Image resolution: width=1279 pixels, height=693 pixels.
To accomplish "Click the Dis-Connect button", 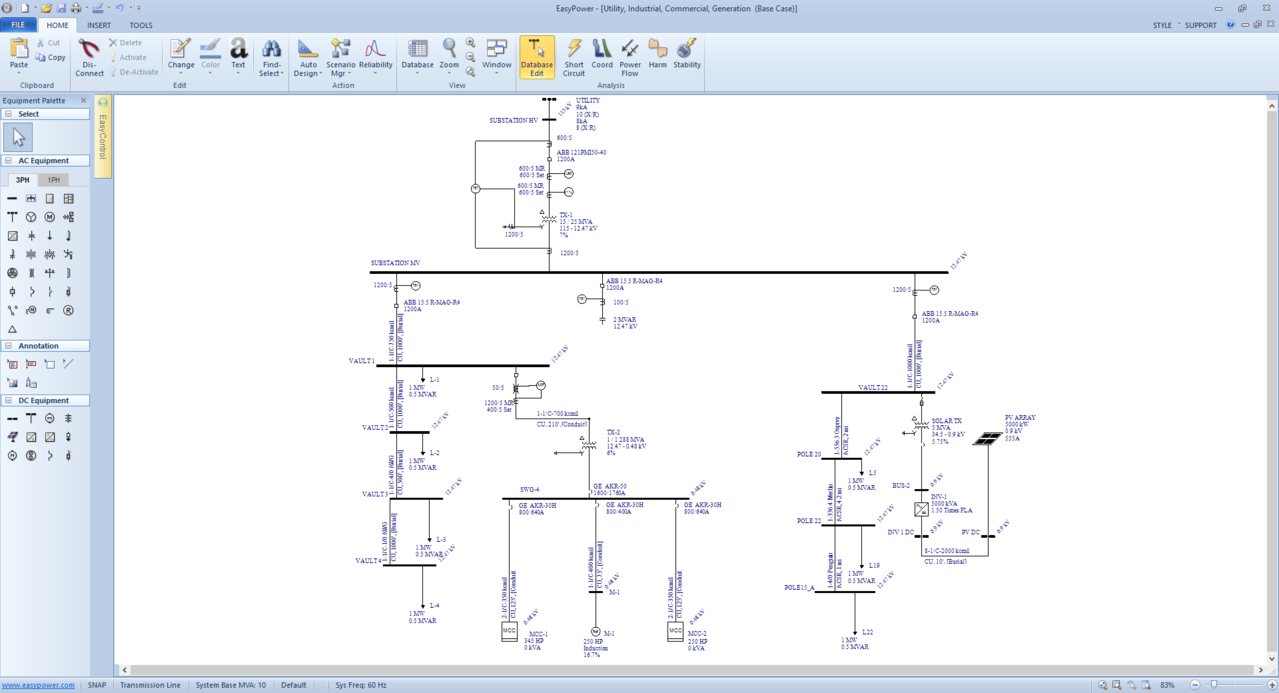I will (89, 58).
